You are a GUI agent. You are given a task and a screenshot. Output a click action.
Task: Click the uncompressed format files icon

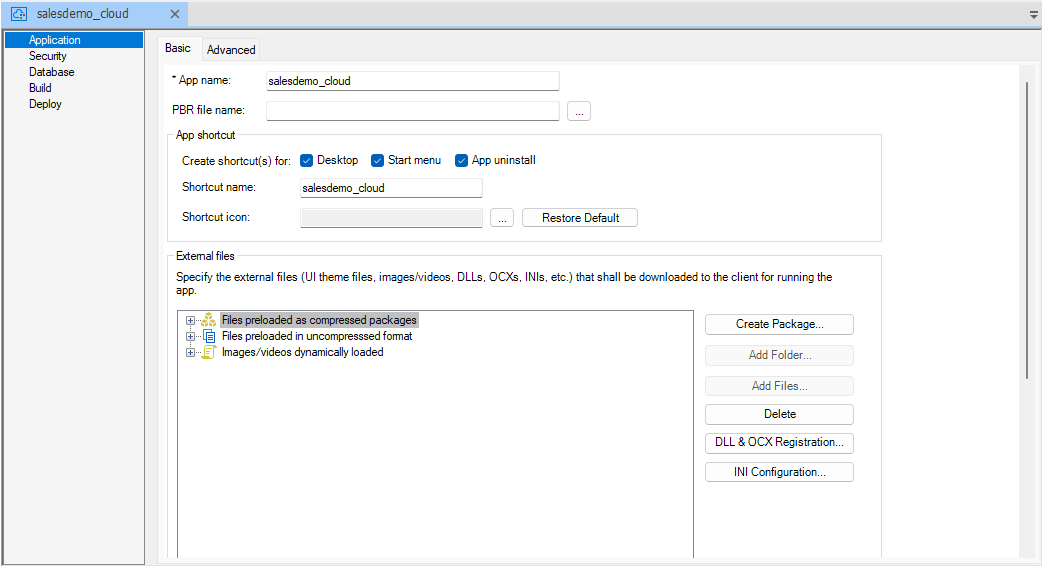[209, 337]
